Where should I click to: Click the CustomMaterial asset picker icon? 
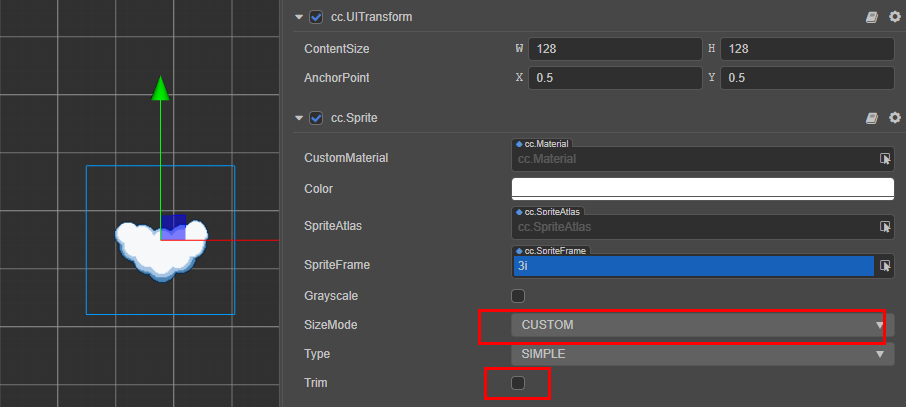885,158
